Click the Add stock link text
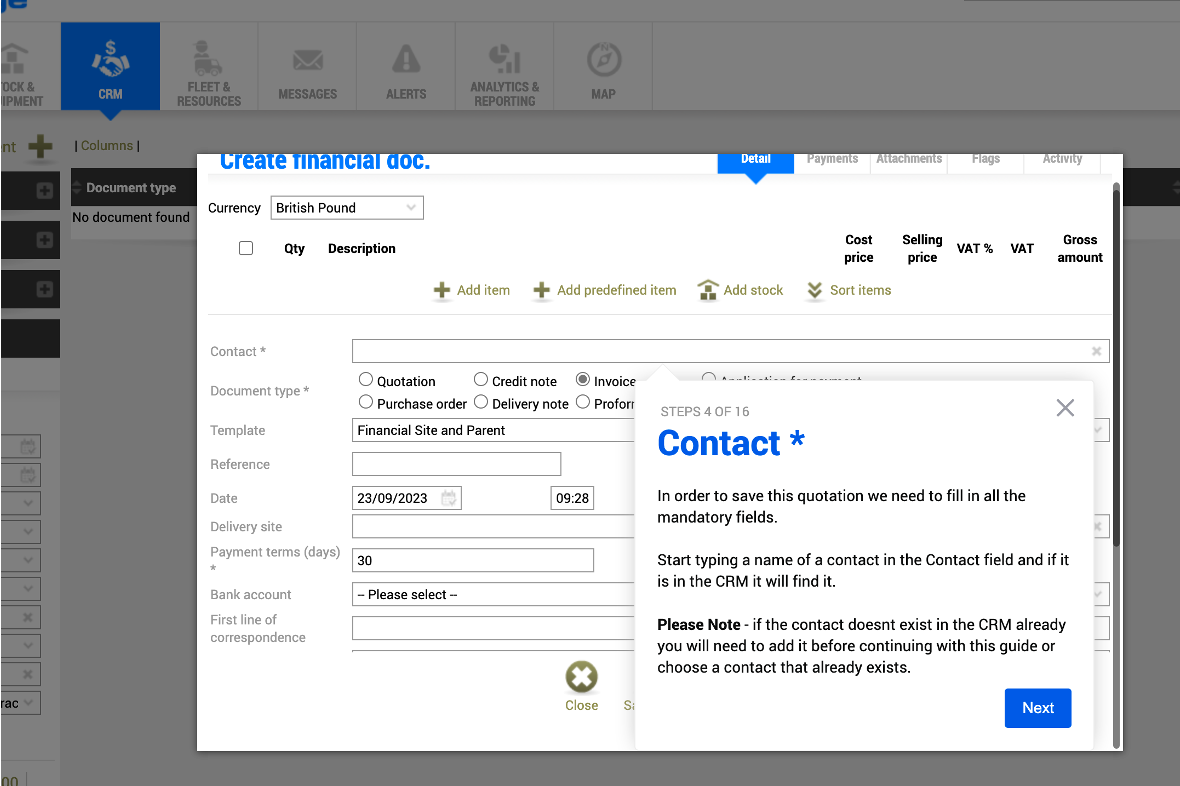Image resolution: width=1180 pixels, height=786 pixels. click(753, 290)
